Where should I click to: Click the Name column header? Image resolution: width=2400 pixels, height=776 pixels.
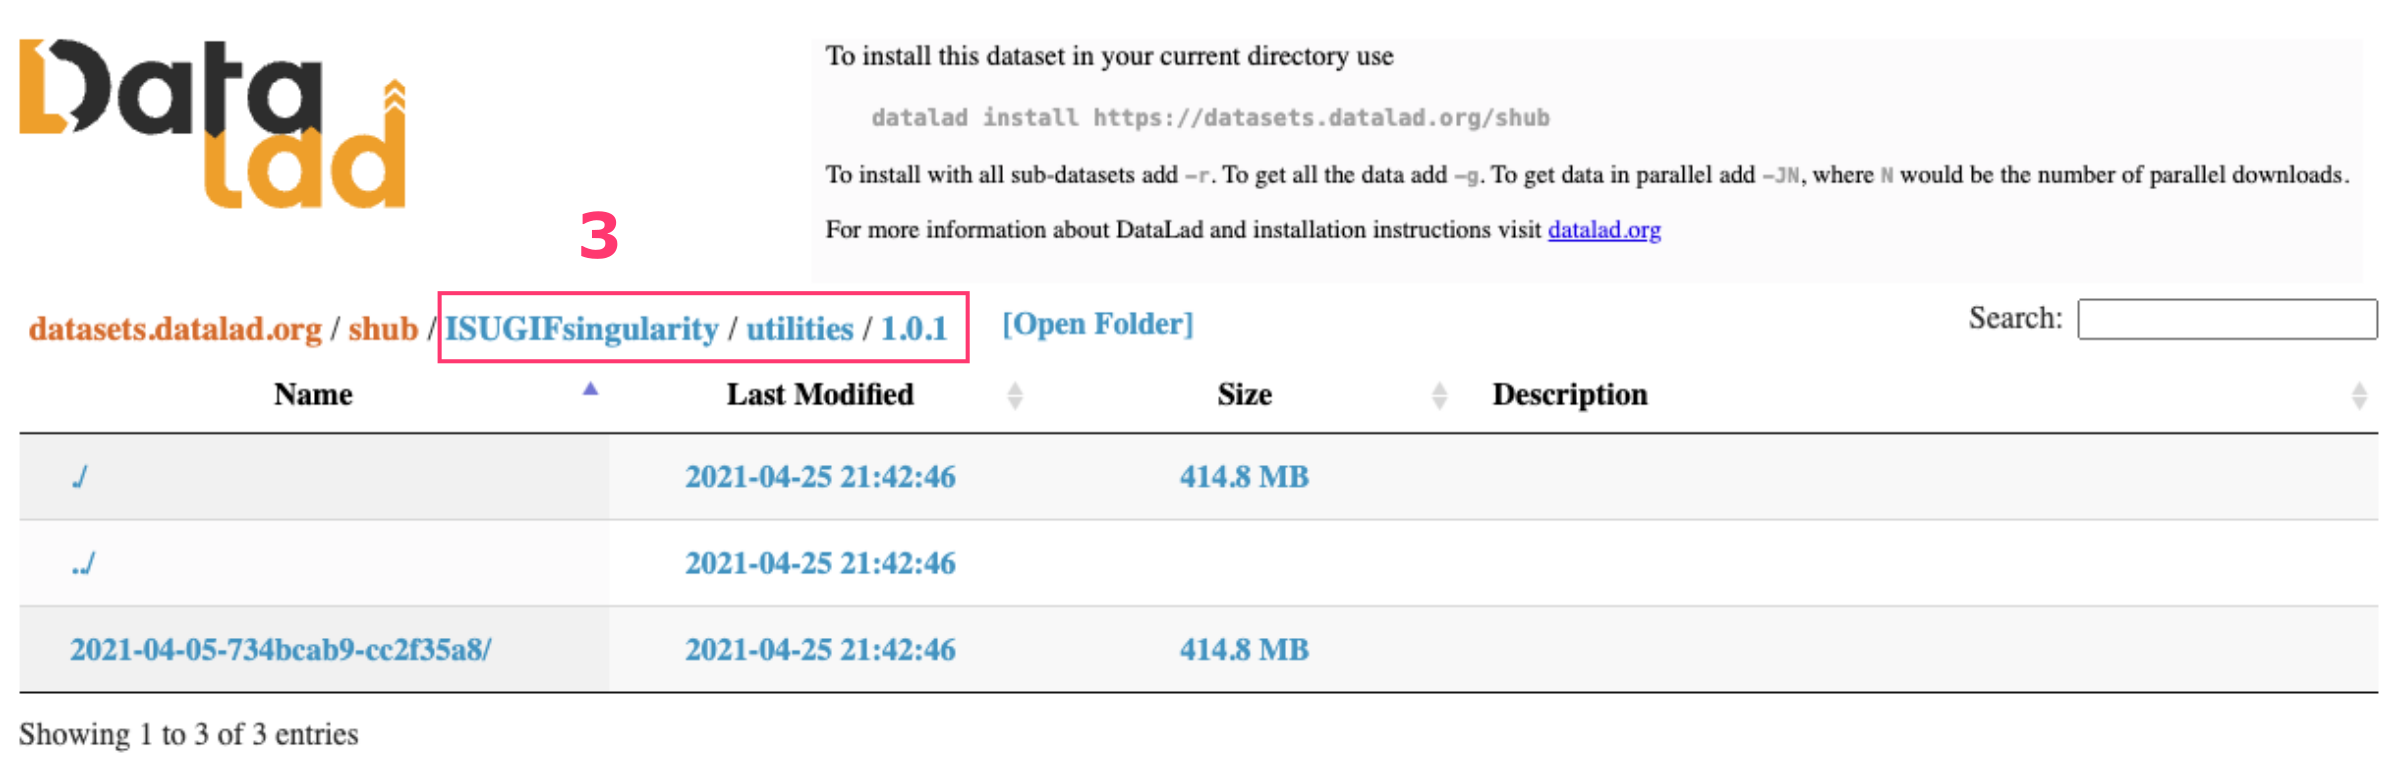coord(313,395)
